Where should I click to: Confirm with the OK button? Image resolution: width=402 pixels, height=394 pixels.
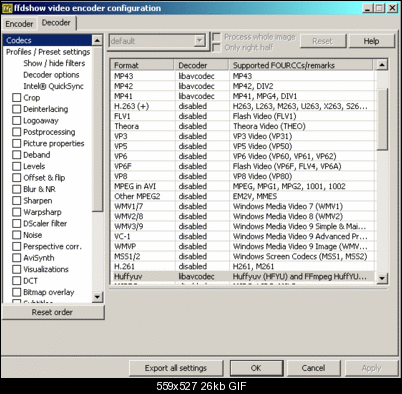pyautogui.click(x=256, y=368)
